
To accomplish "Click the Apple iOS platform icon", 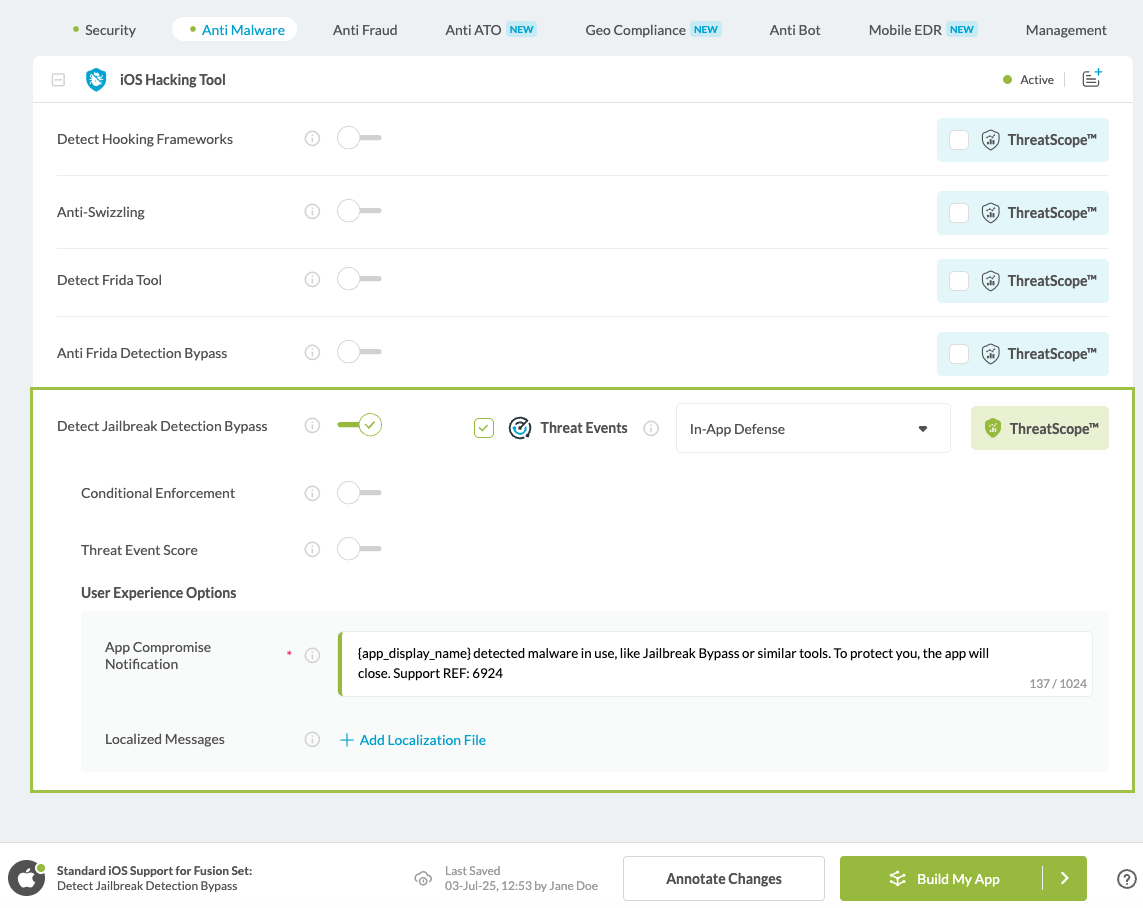I will (x=27, y=879).
